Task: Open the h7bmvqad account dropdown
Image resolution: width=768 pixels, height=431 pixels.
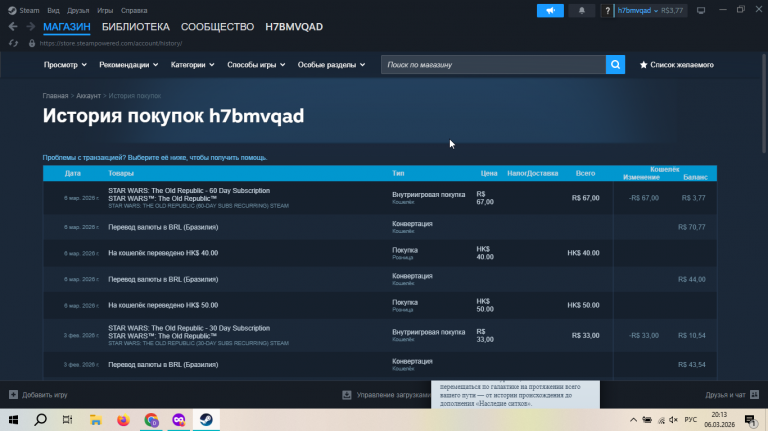Action: click(637, 10)
